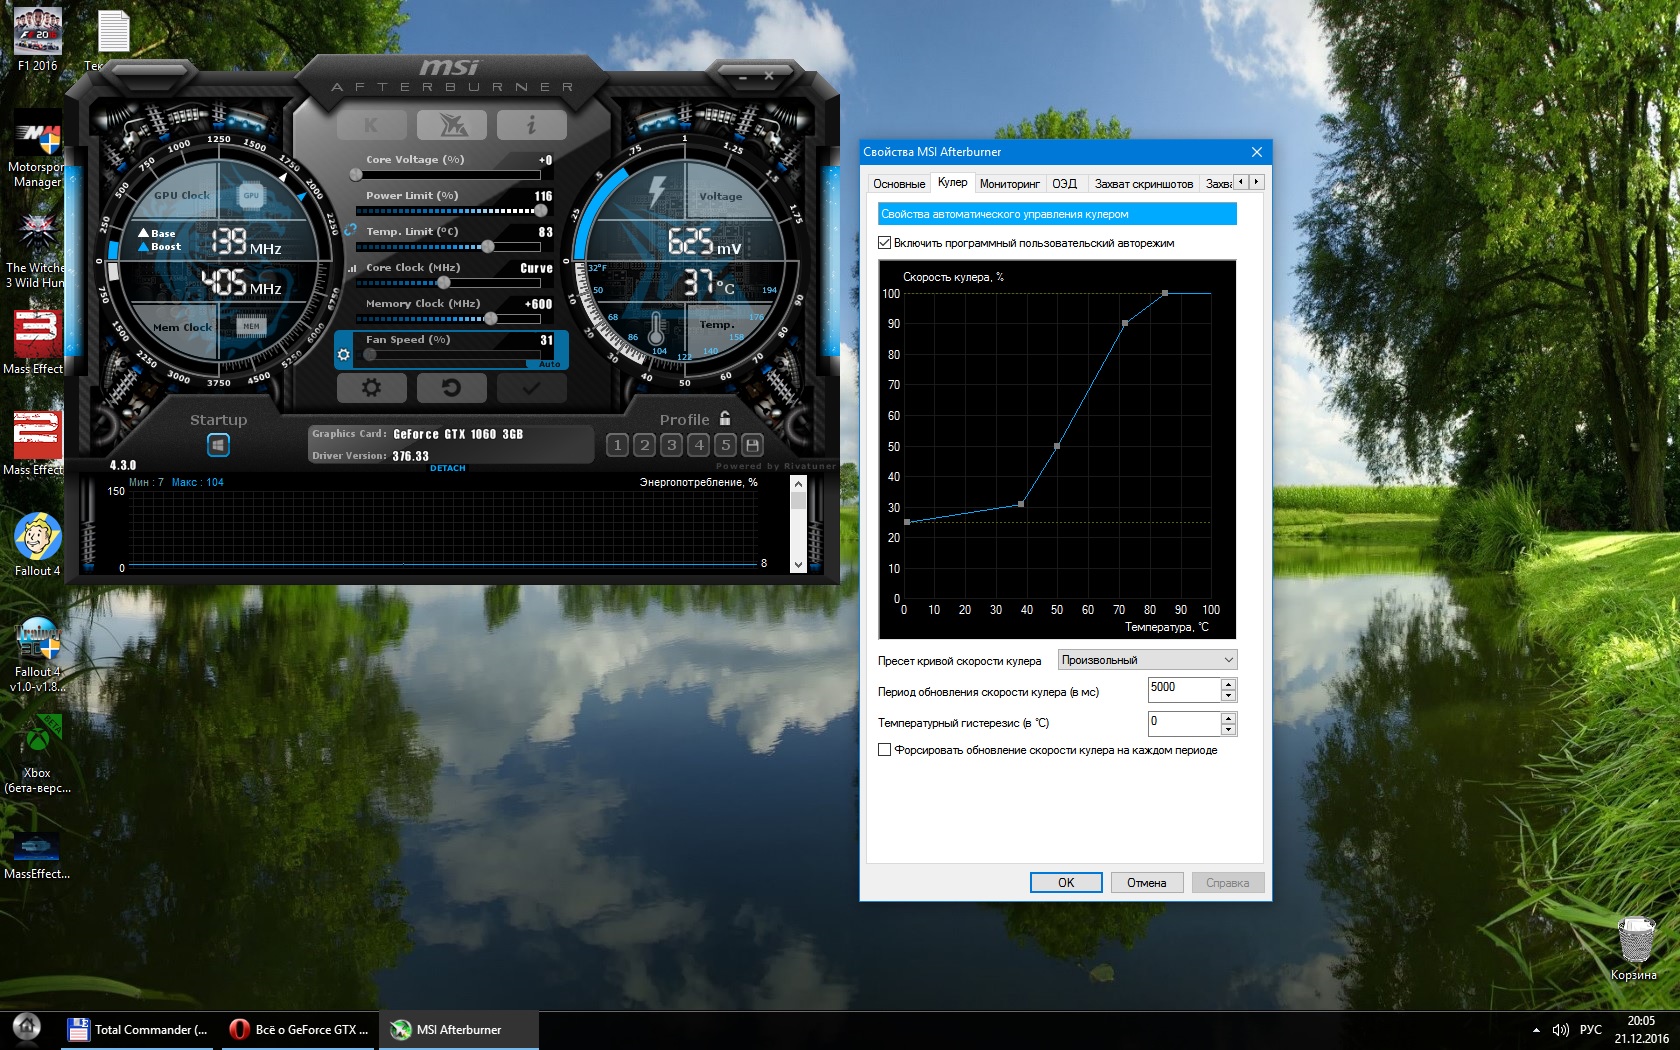
Task: Click the OK button
Action: (1066, 883)
